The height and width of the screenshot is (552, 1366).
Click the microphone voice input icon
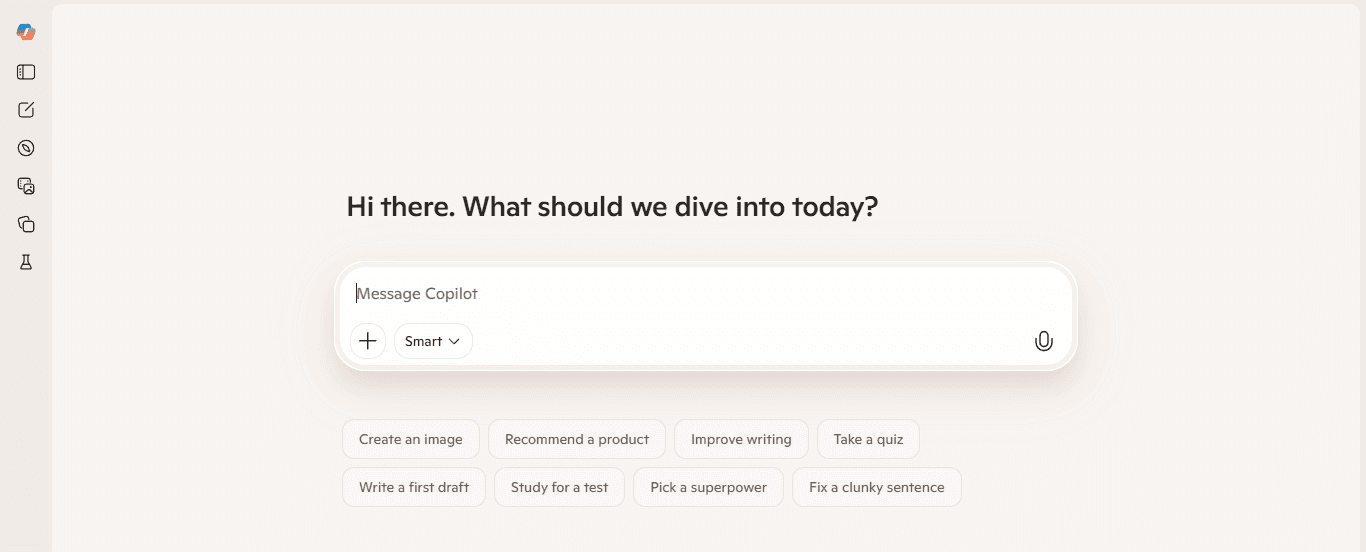(x=1043, y=341)
